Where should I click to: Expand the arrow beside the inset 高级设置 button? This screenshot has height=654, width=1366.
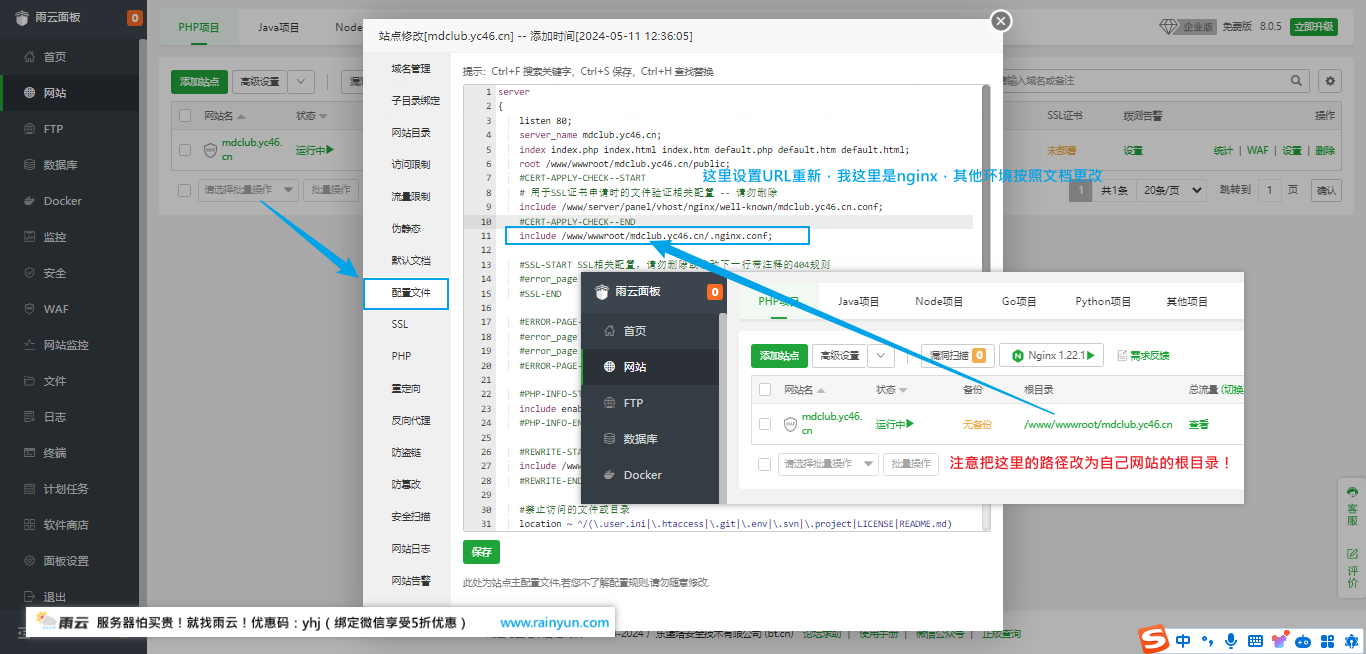(881, 355)
